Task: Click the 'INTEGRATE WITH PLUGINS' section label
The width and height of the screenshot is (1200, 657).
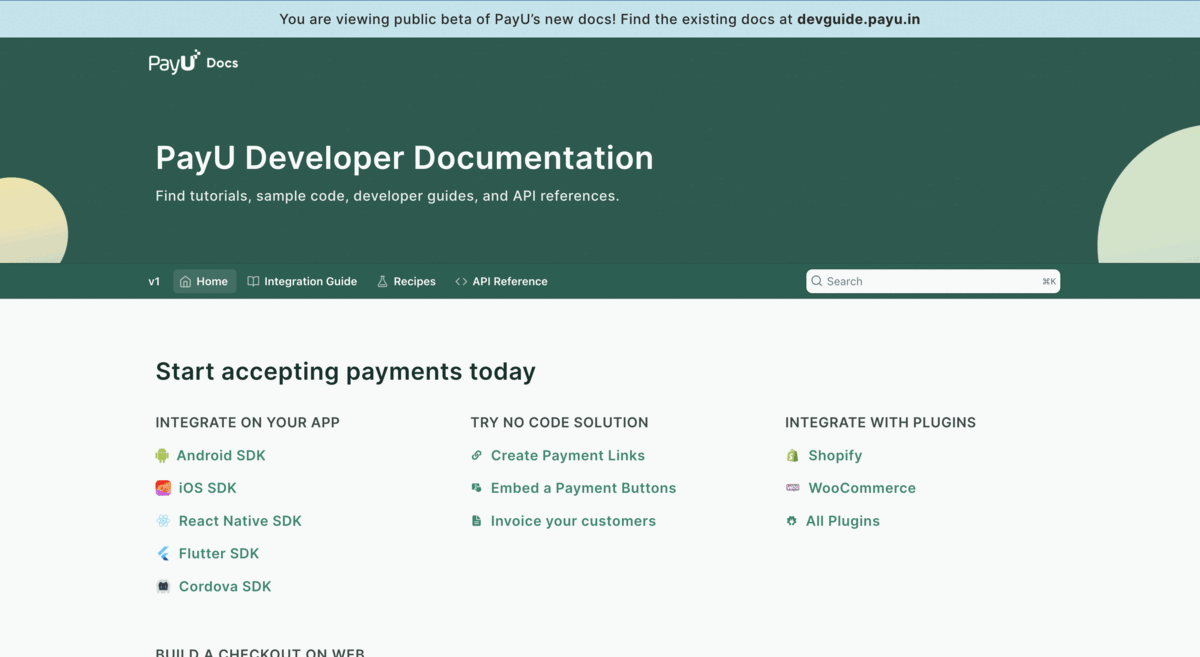Action: coord(880,423)
